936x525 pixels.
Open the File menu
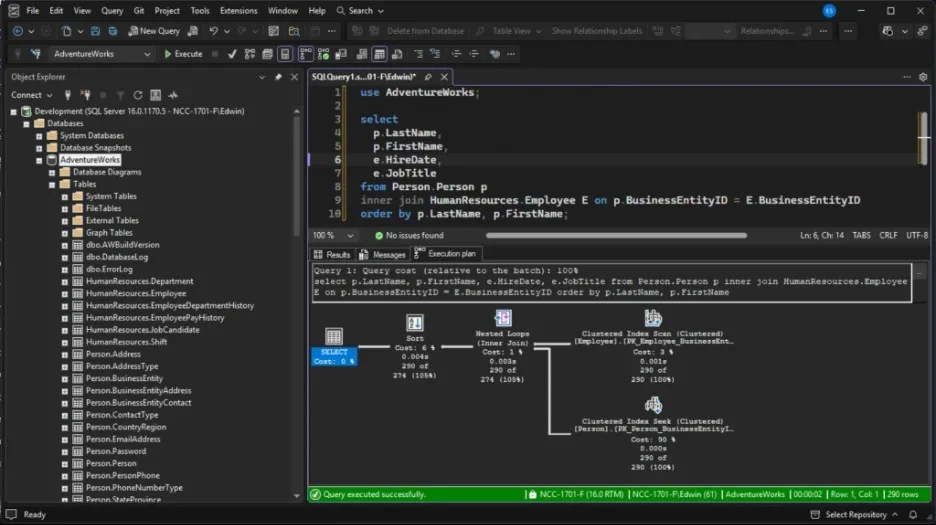(33, 11)
